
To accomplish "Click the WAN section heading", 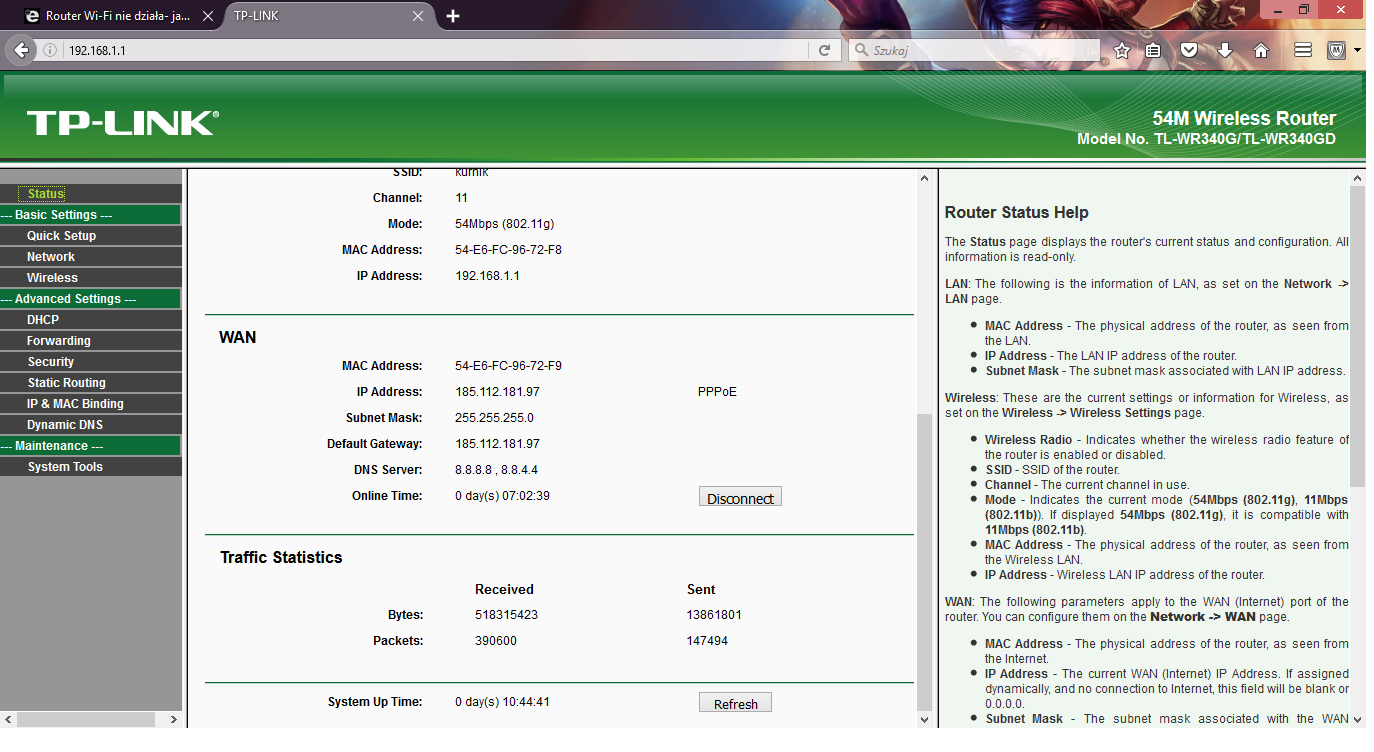I will (x=237, y=338).
